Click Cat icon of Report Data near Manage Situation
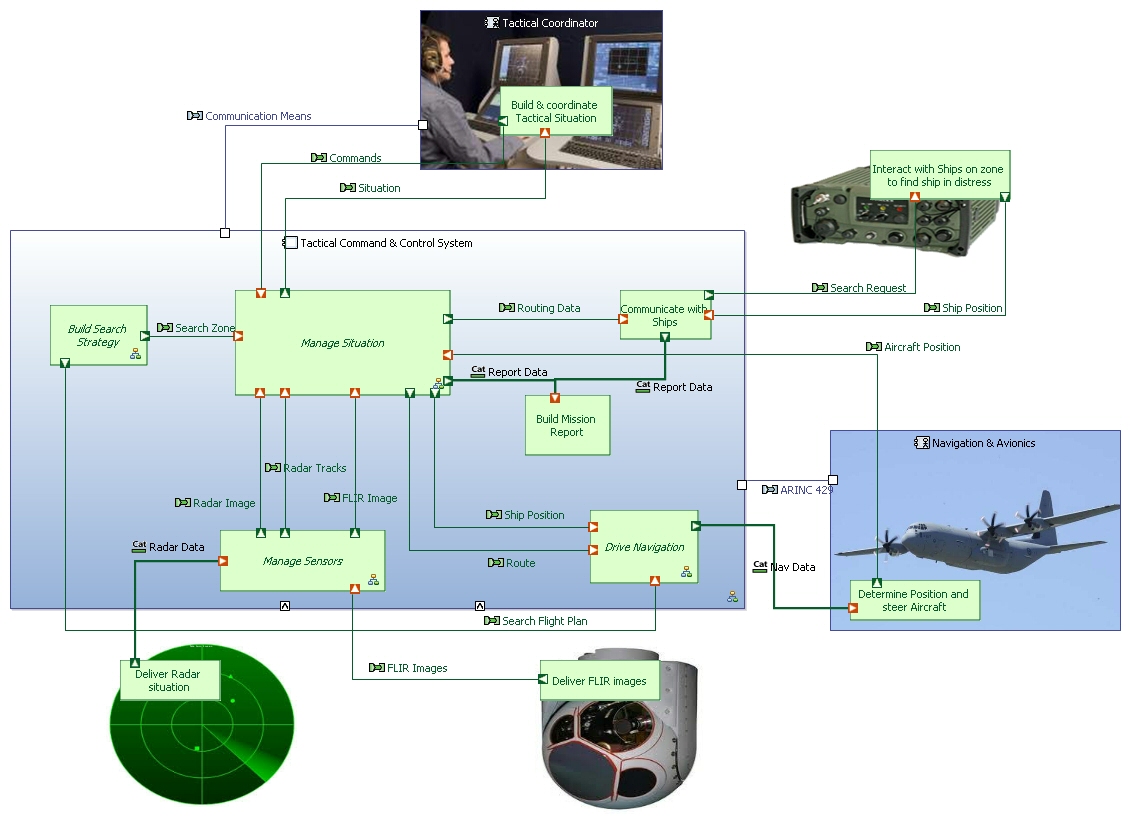This screenshot has height=828, width=1131. click(478, 371)
